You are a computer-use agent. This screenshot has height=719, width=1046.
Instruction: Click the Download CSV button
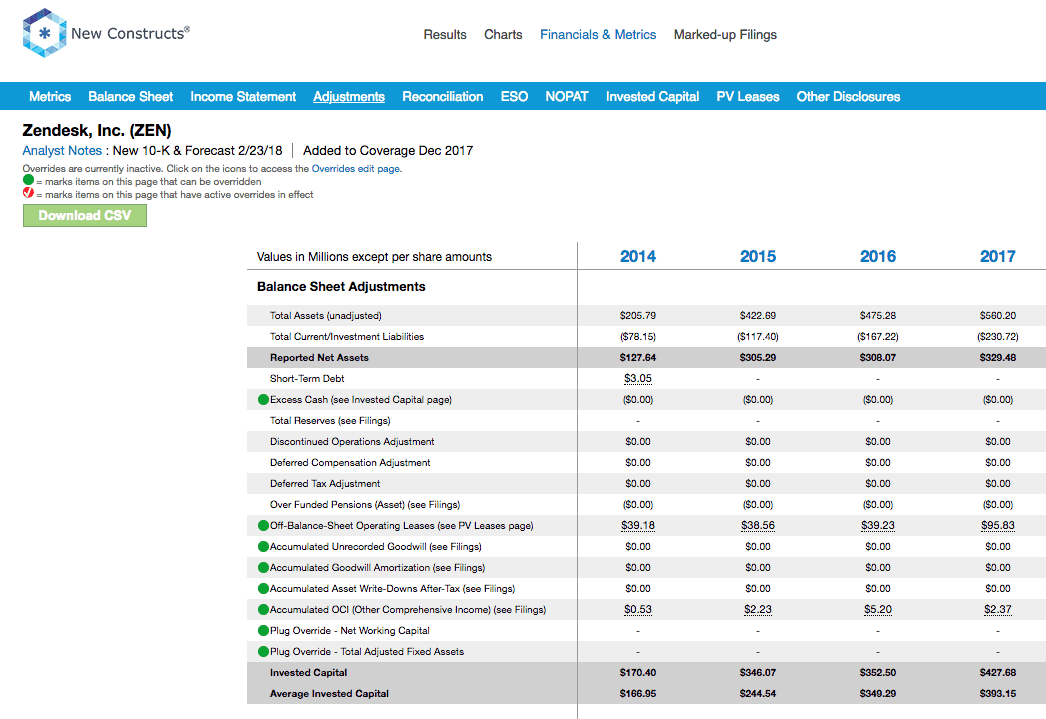click(x=85, y=215)
